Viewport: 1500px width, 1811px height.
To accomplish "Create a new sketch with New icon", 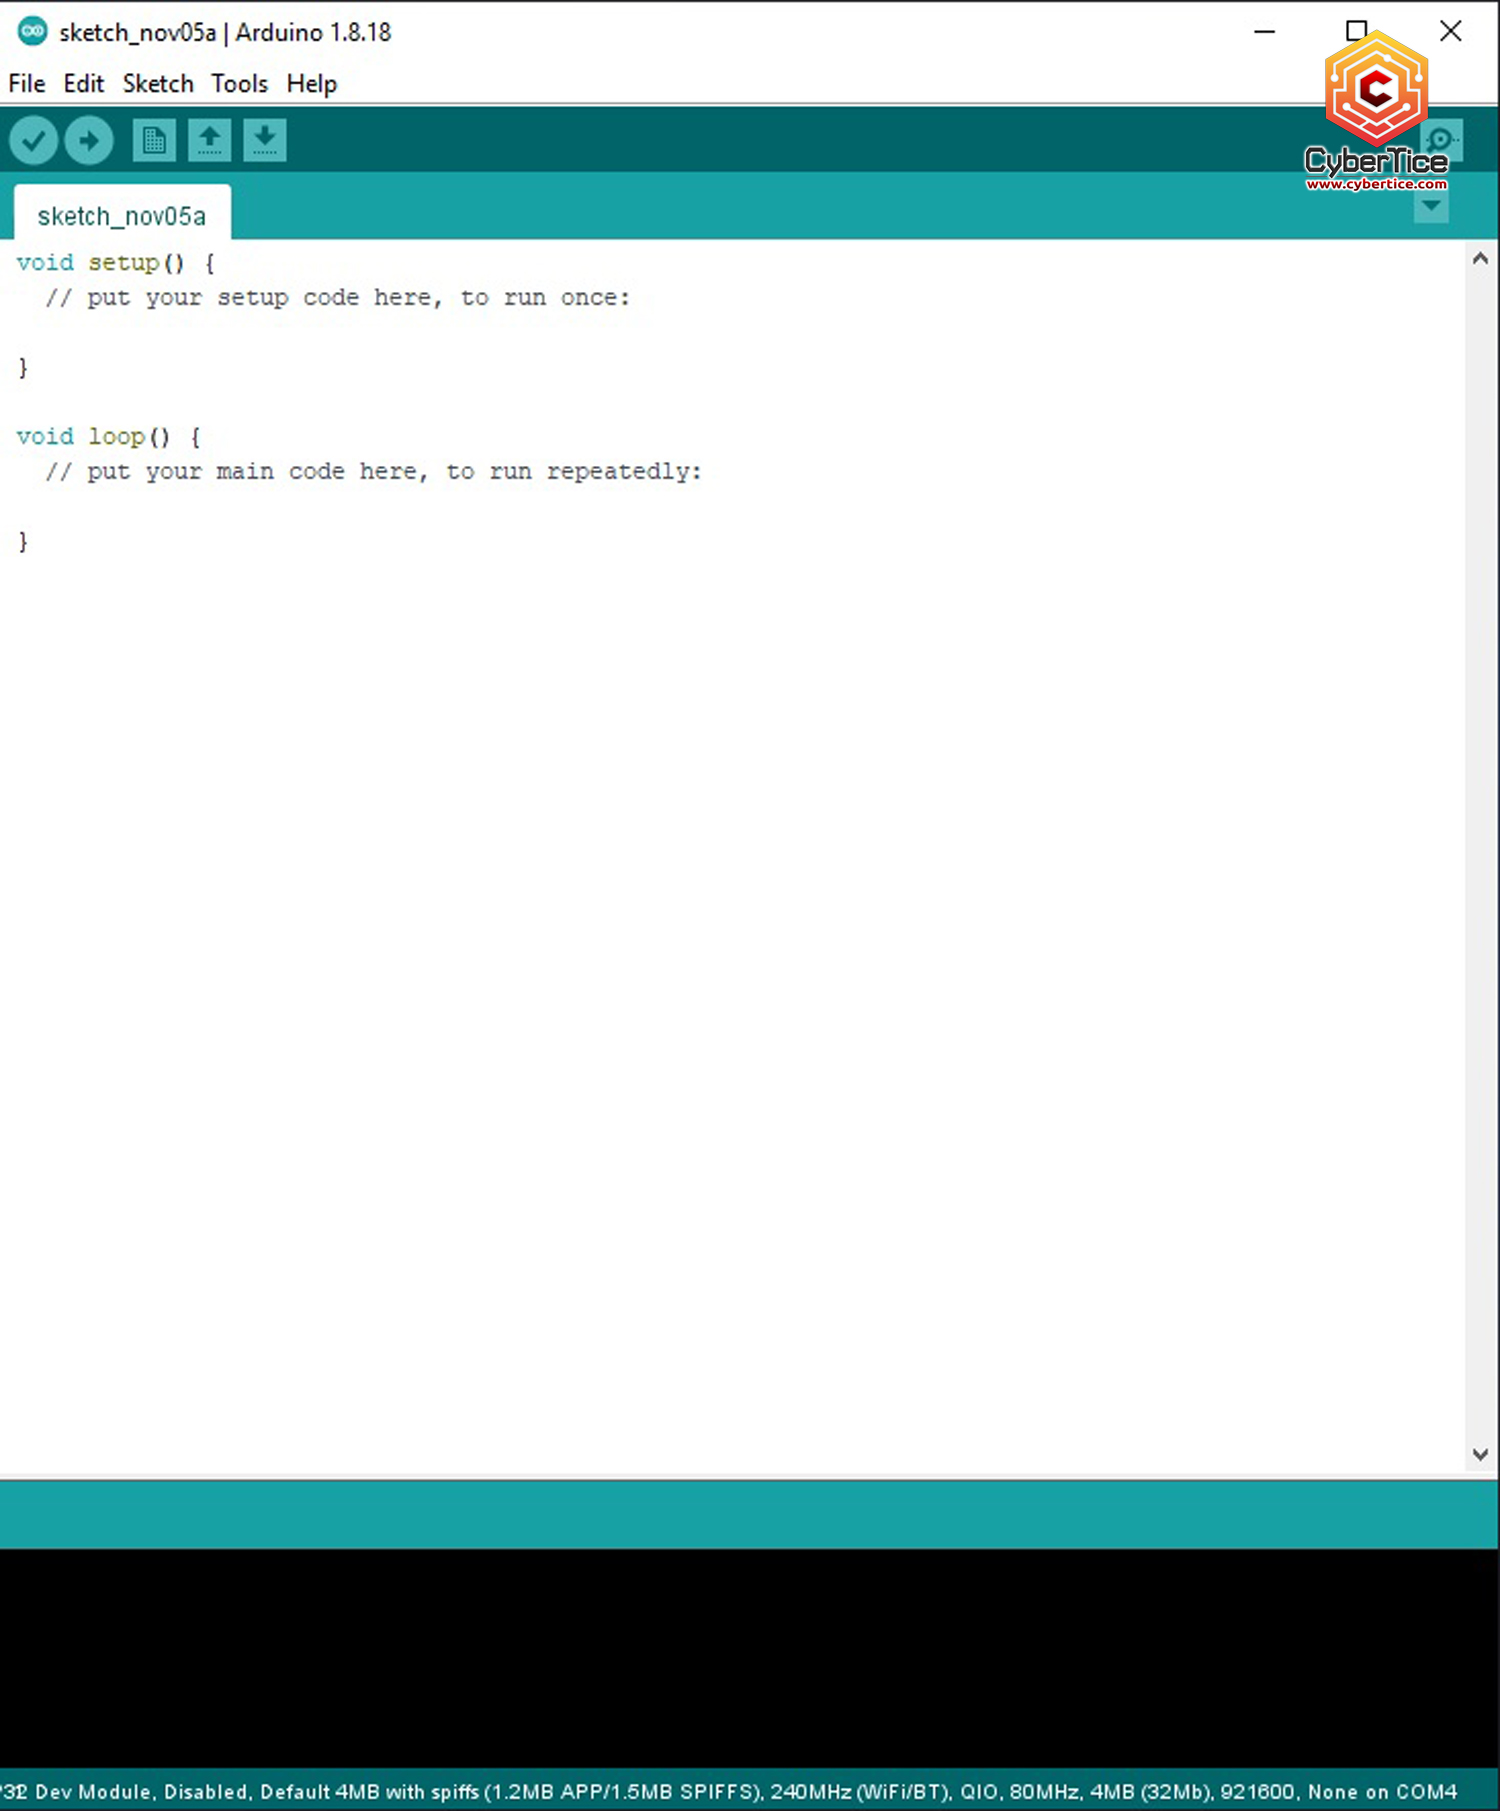I will (x=154, y=141).
